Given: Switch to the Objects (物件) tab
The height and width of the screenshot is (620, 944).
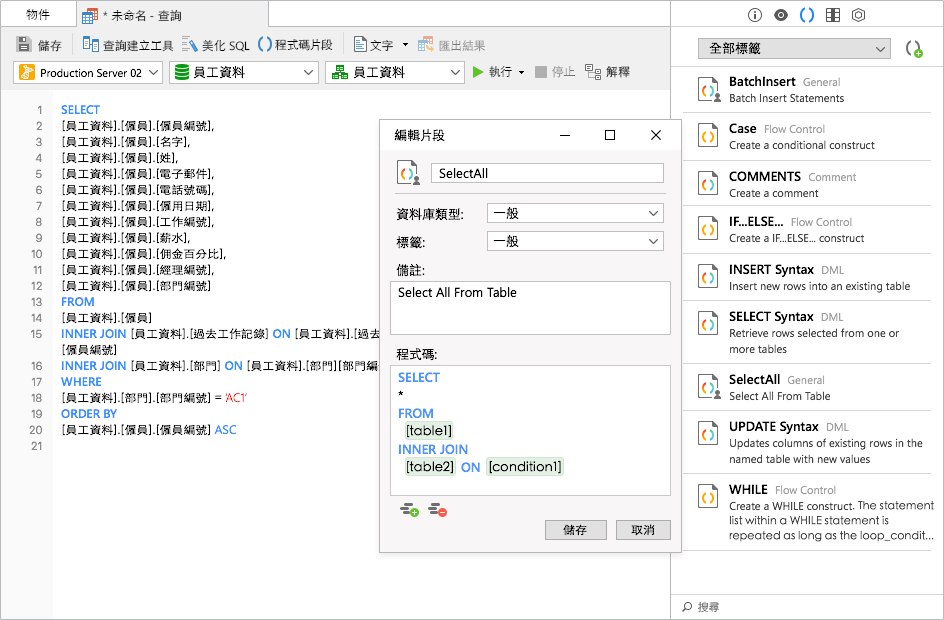Looking at the screenshot, I should [x=38, y=14].
